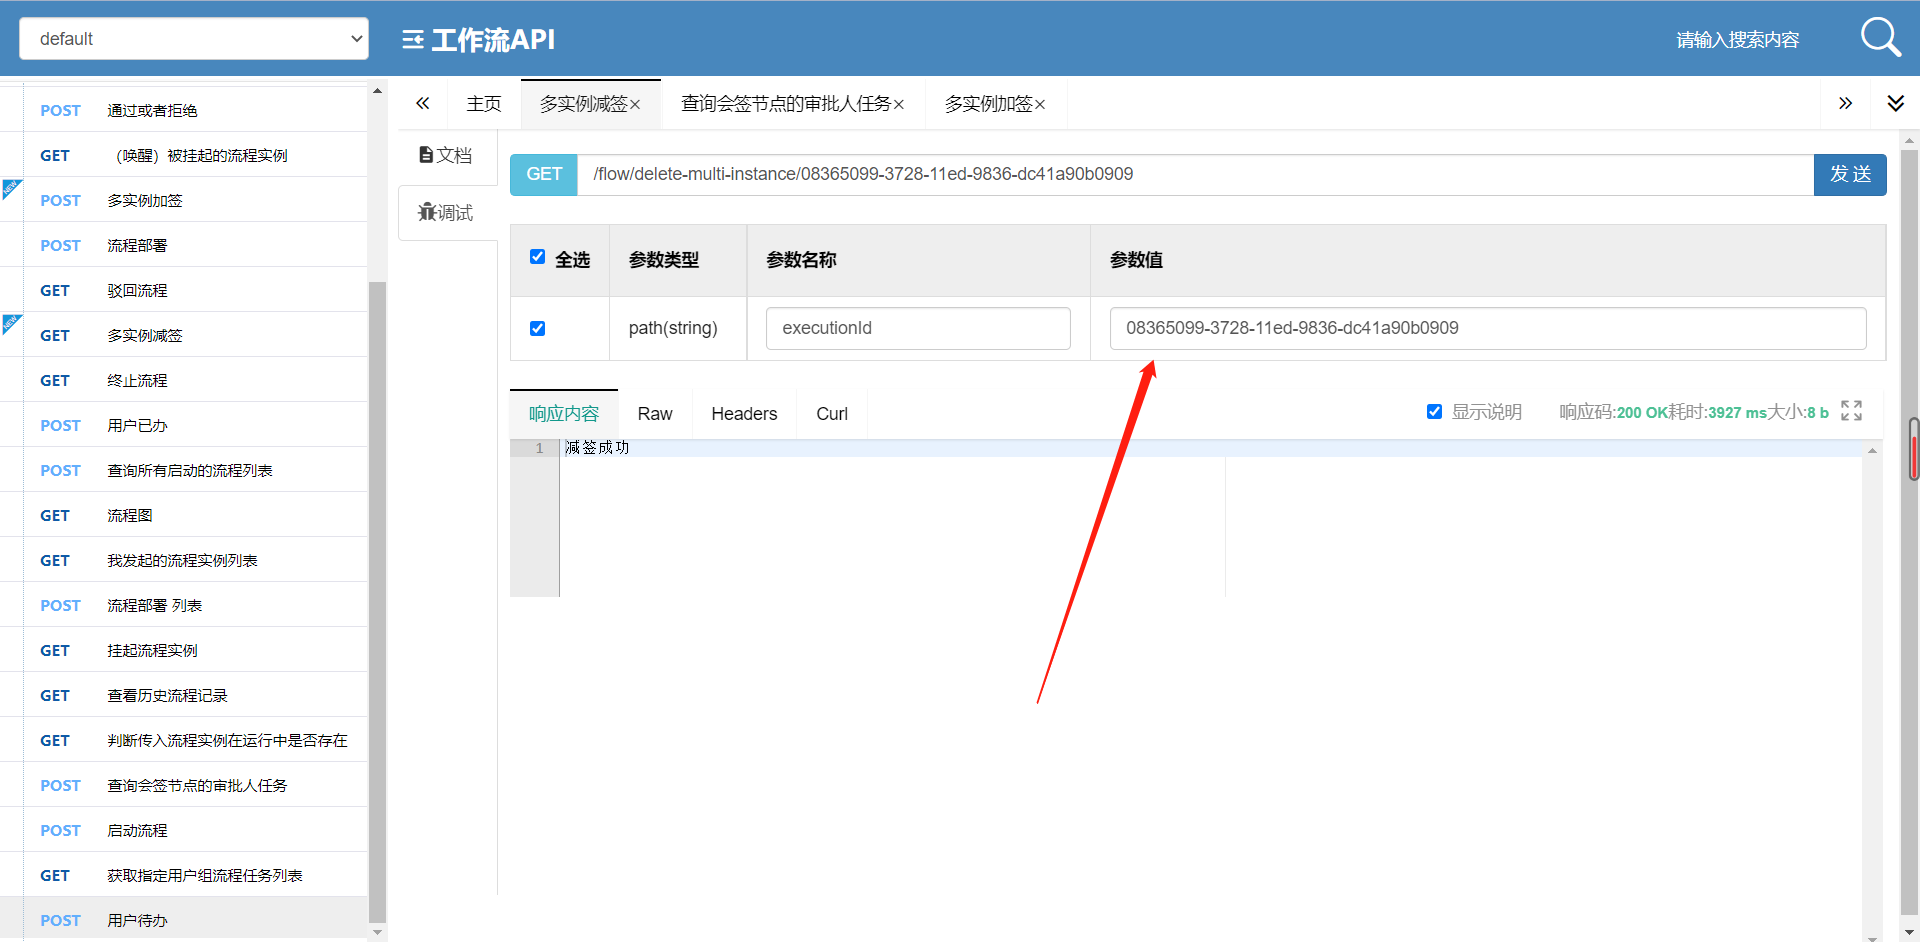
Task: Close the 查询会签节点的审批人任务 tab
Action: [899, 104]
